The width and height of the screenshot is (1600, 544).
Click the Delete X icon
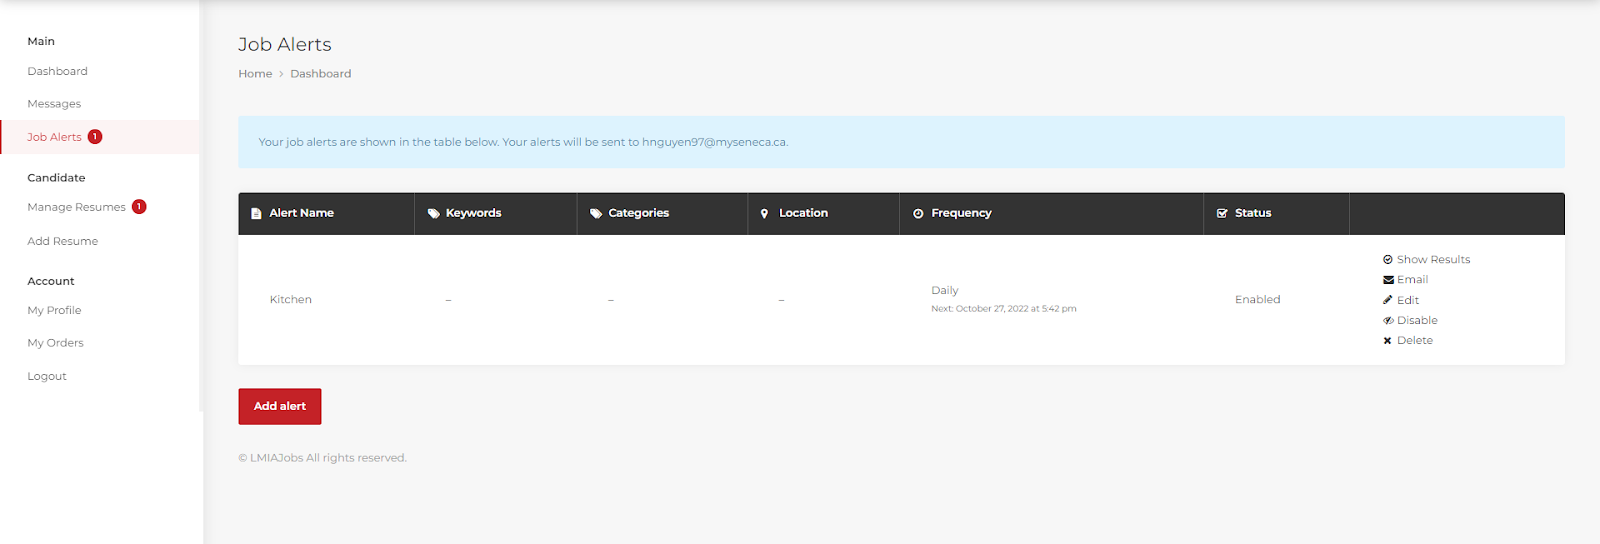pyautogui.click(x=1388, y=341)
